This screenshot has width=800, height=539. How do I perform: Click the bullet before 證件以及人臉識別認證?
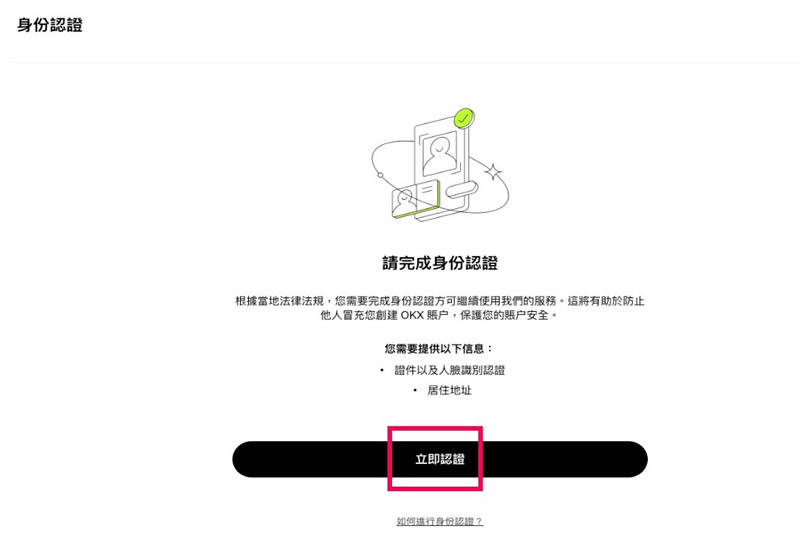click(382, 370)
